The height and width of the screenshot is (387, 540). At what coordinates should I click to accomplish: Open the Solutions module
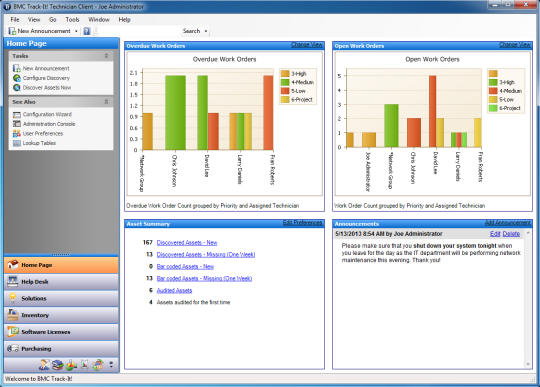pos(61,299)
